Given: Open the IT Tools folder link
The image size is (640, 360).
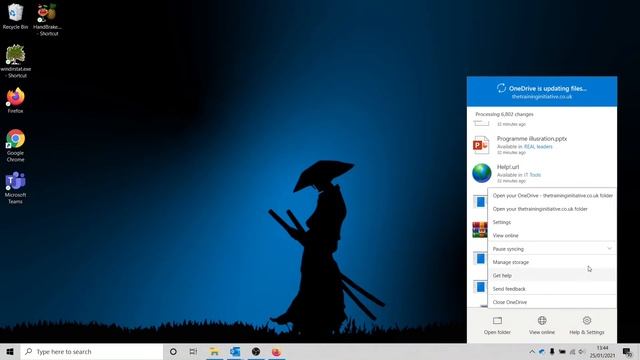Looking at the screenshot, I should (x=532, y=175).
